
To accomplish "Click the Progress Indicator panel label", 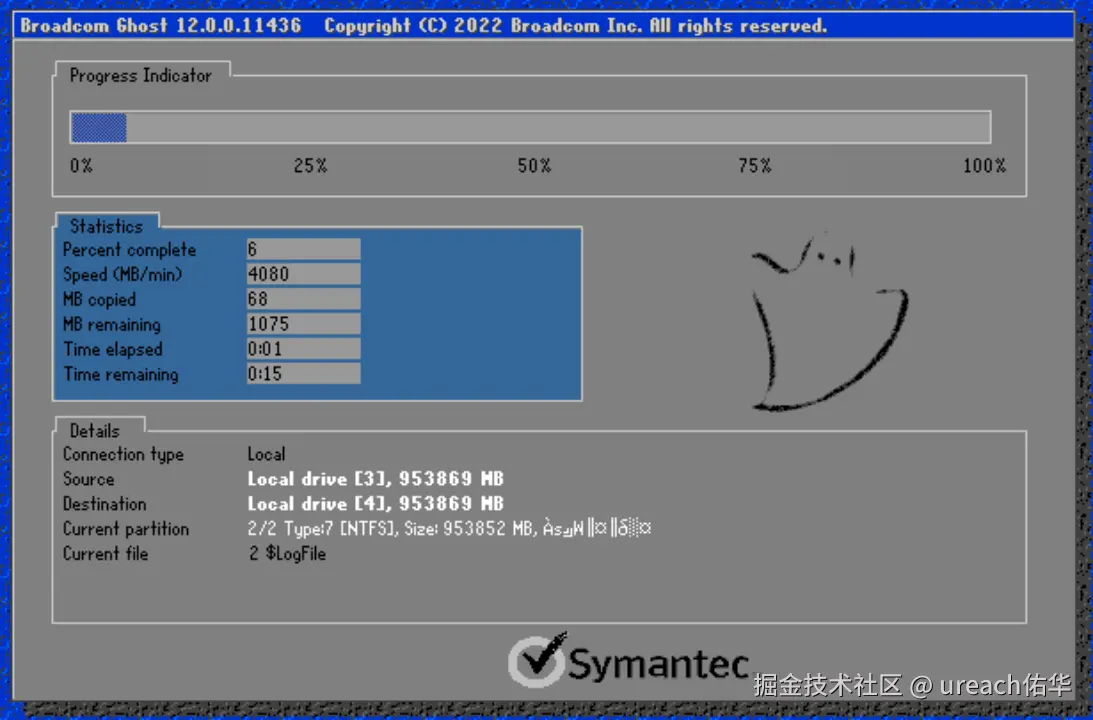I will tap(142, 75).
